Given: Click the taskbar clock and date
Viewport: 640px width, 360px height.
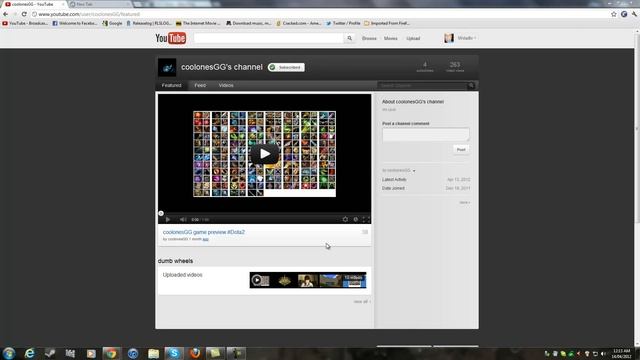Looking at the screenshot, I should coord(621,353).
